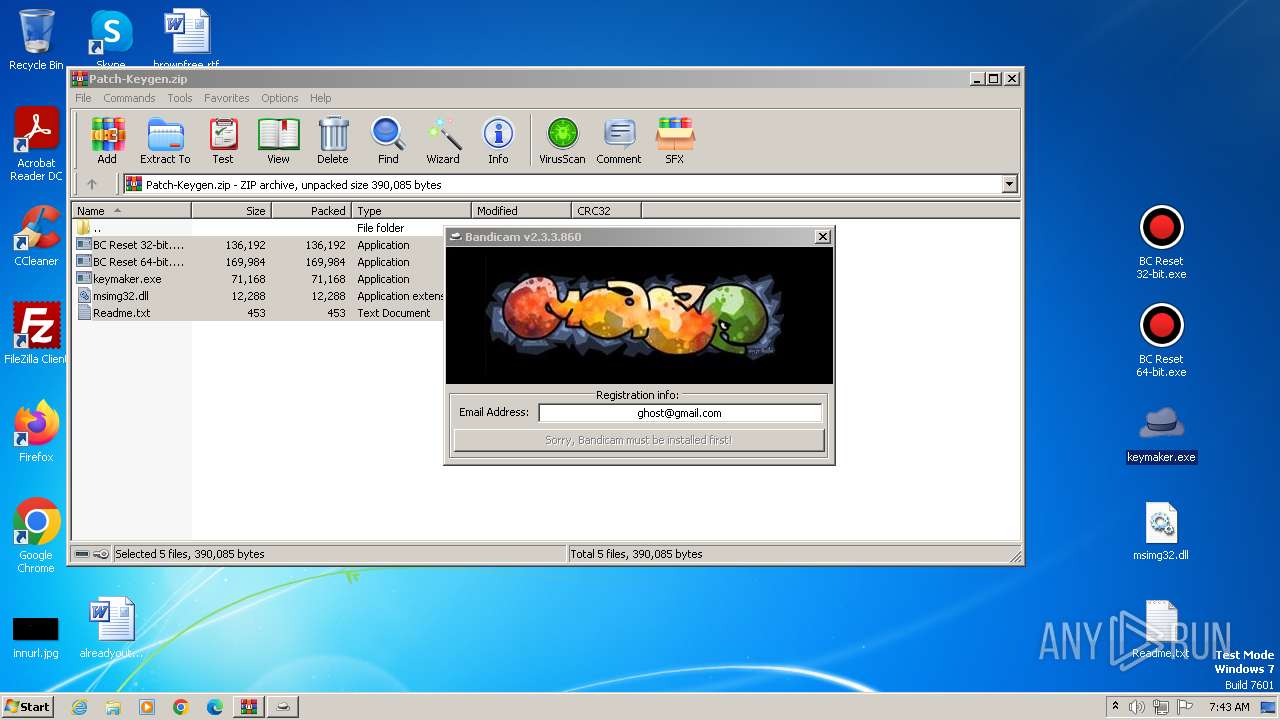The image size is (1280, 720).
Task: Click the key icon in WinRAR status bar
Action: click(101, 554)
